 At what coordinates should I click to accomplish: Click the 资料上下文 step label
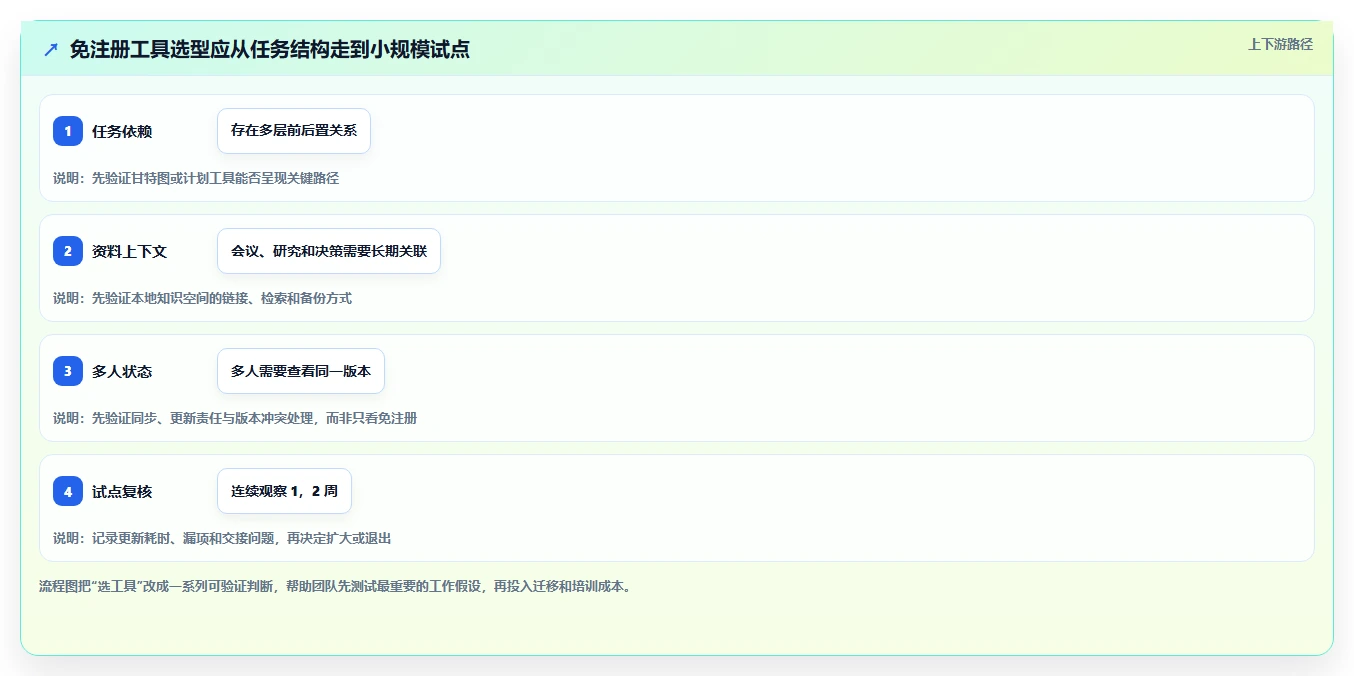[129, 251]
